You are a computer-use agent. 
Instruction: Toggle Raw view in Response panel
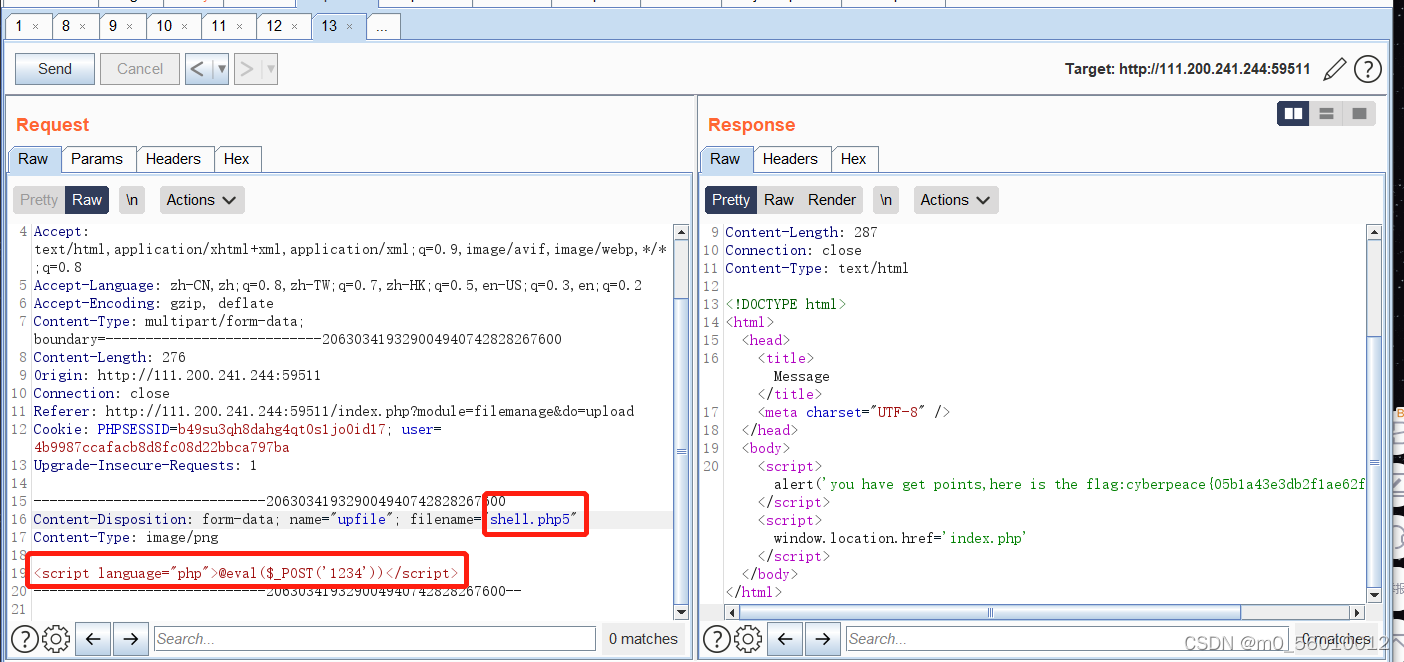pyautogui.click(x=779, y=200)
